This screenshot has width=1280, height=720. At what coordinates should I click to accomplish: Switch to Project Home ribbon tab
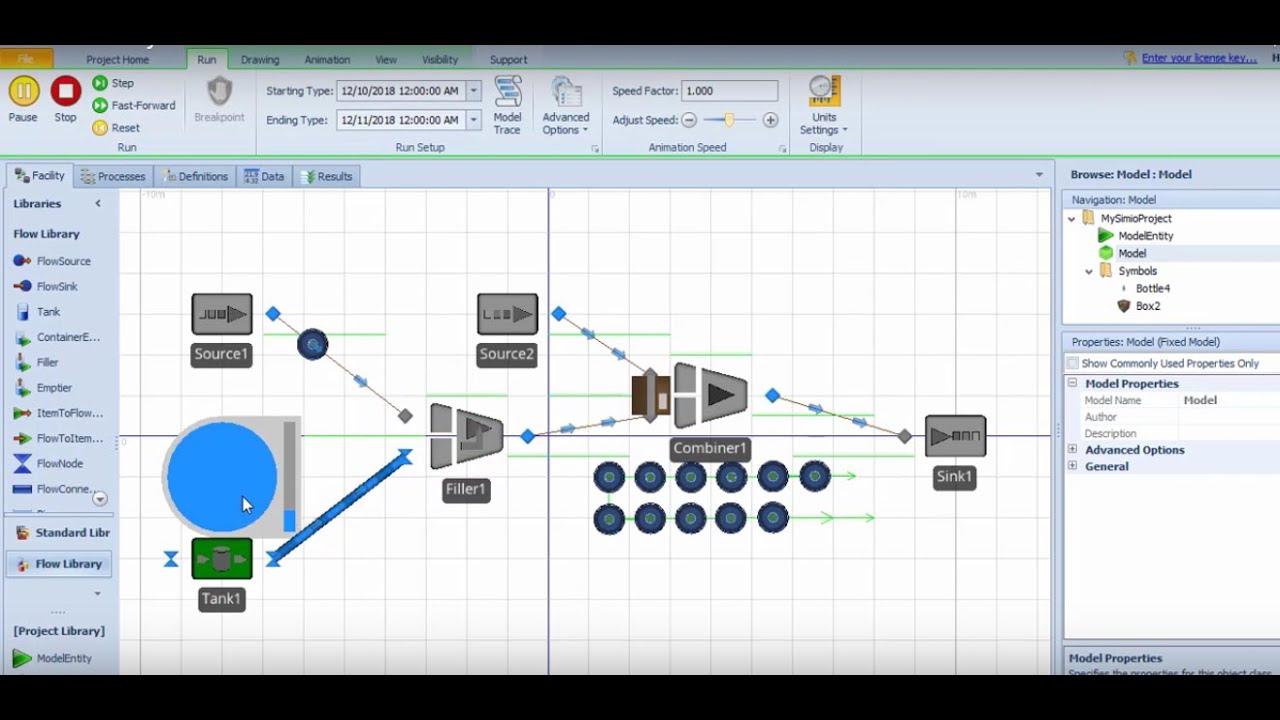tap(117, 60)
